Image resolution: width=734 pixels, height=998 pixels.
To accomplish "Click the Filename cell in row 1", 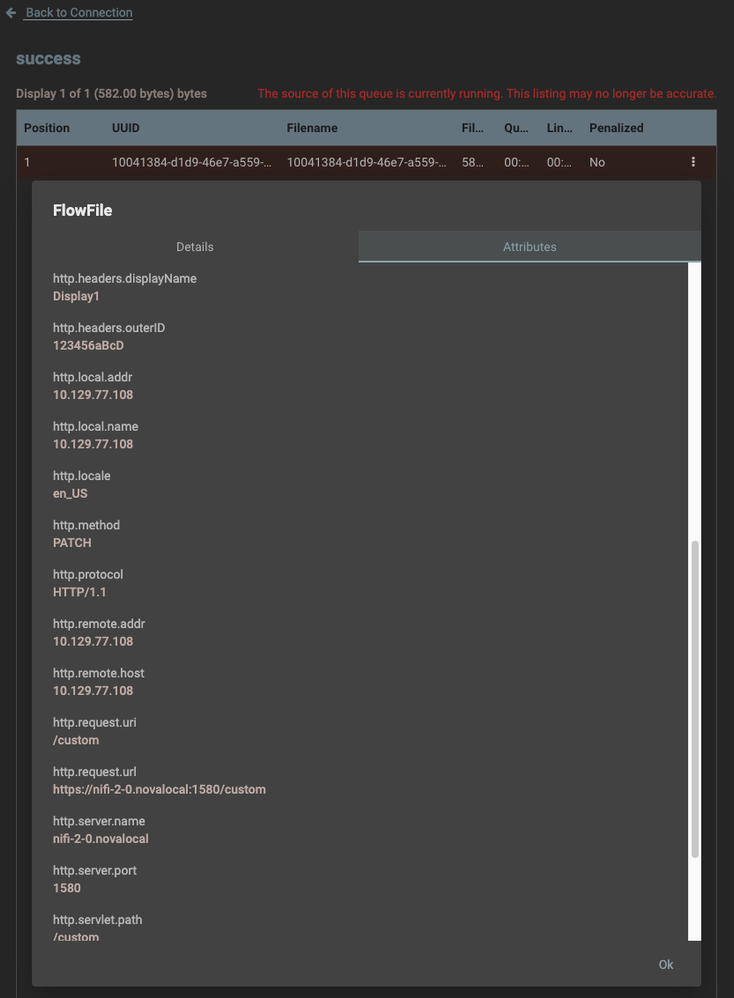I will point(366,162).
